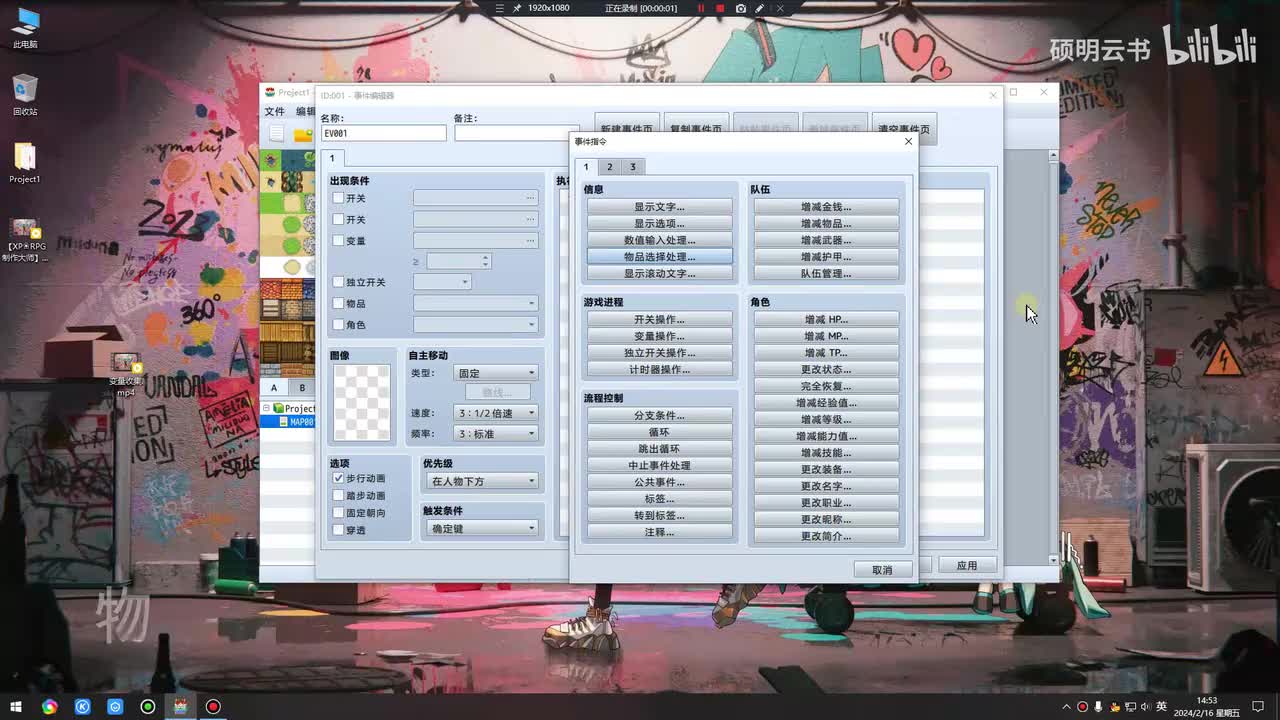Open the Windows Start menu
This screenshot has width=1280, height=720.
pyautogui.click(x=16, y=706)
